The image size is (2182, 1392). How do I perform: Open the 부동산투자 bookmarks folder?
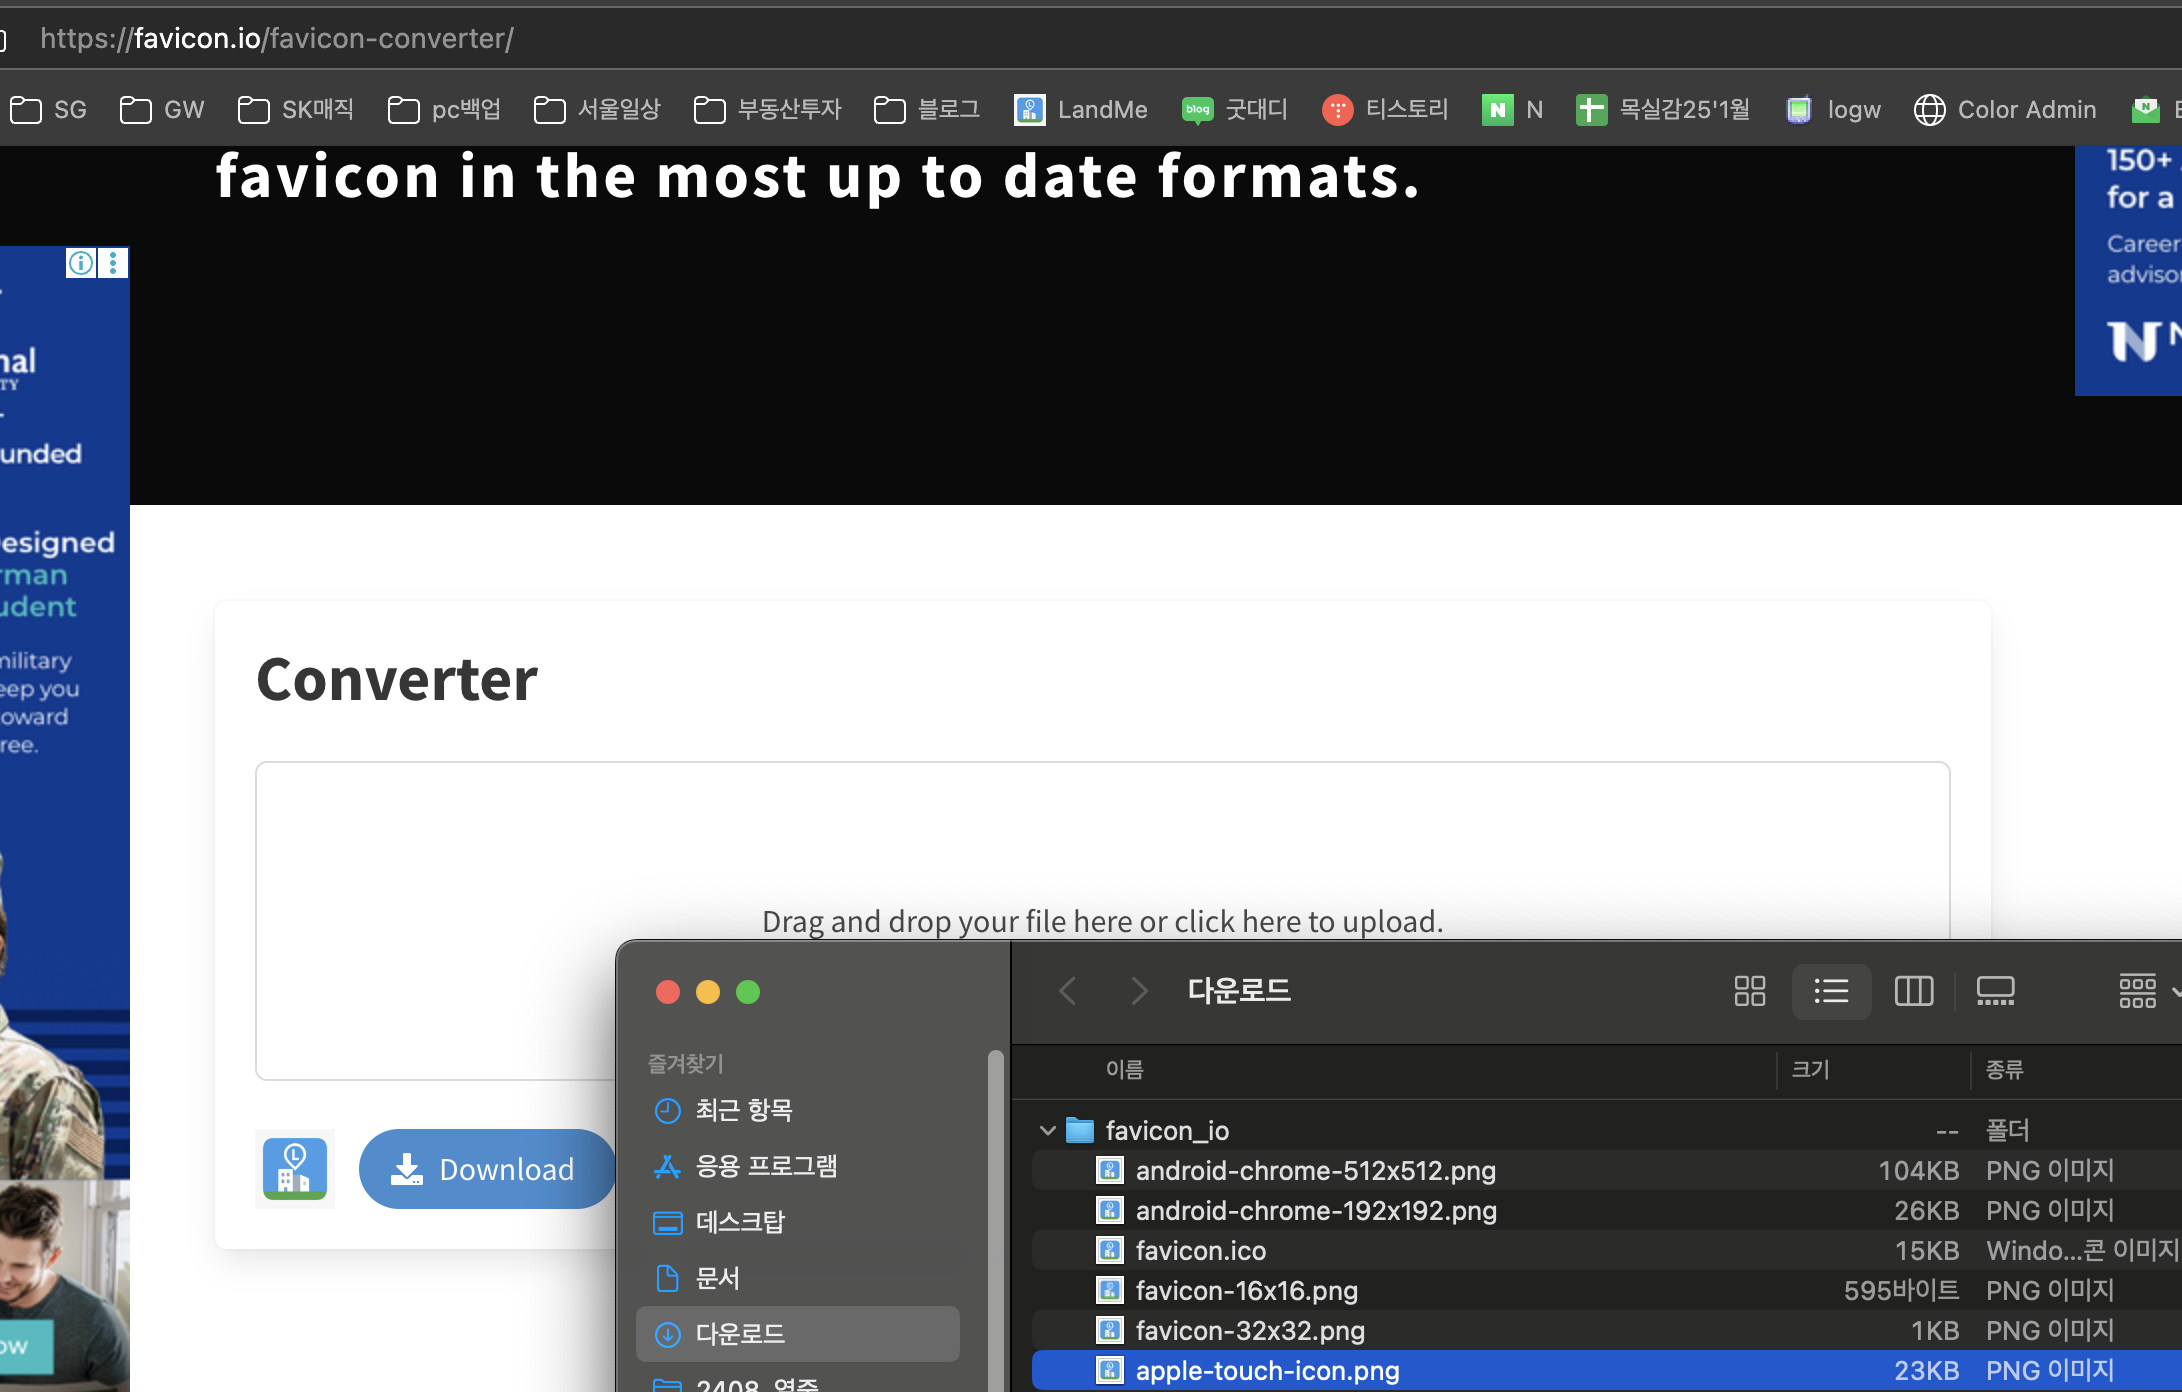tap(768, 109)
